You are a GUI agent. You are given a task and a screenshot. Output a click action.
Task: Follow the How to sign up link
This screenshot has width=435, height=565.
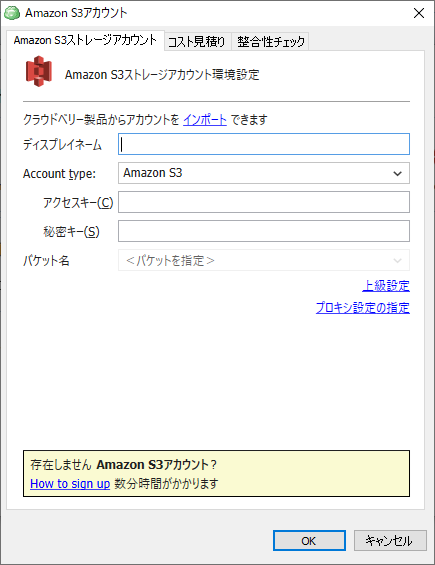pos(70,484)
